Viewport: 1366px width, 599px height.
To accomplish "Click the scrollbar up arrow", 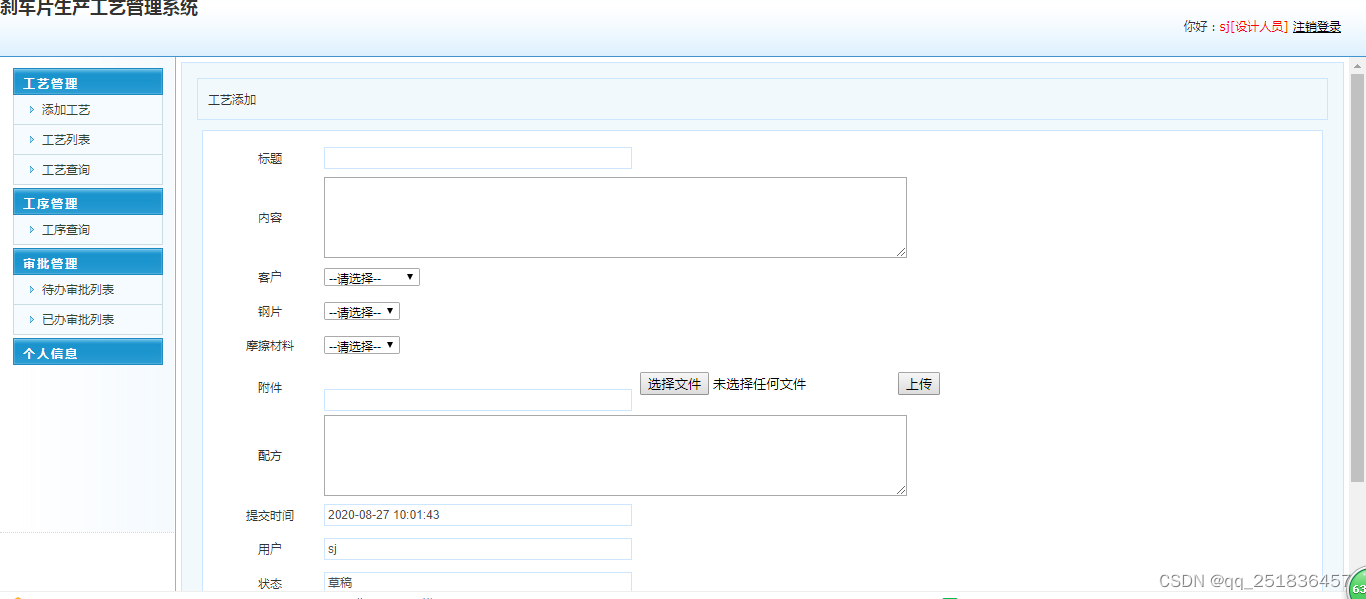I will (1357, 67).
